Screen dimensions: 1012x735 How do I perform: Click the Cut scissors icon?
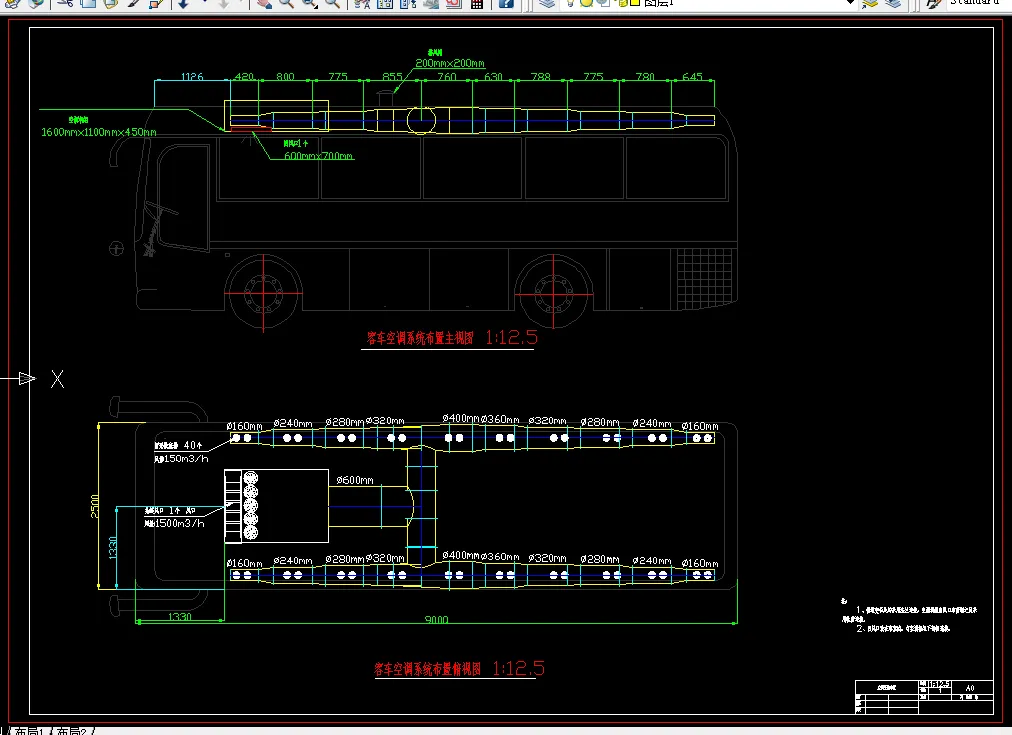(x=65, y=3)
